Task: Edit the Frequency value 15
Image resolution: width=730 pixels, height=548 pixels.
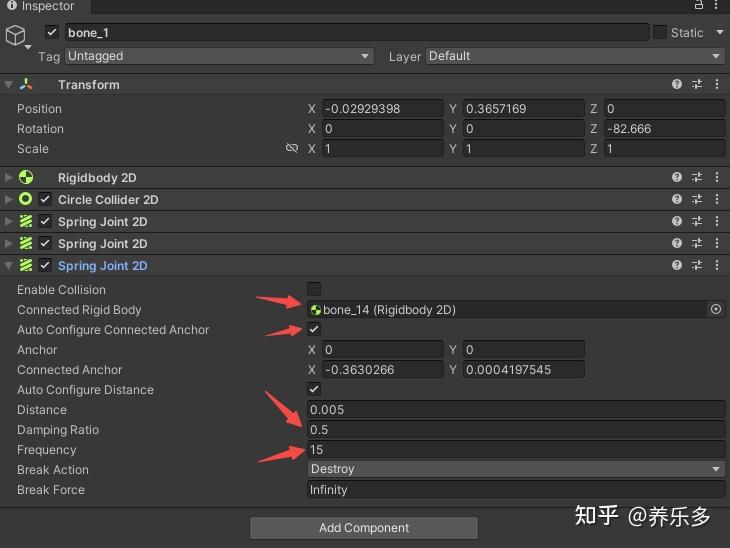Action: tap(516, 450)
